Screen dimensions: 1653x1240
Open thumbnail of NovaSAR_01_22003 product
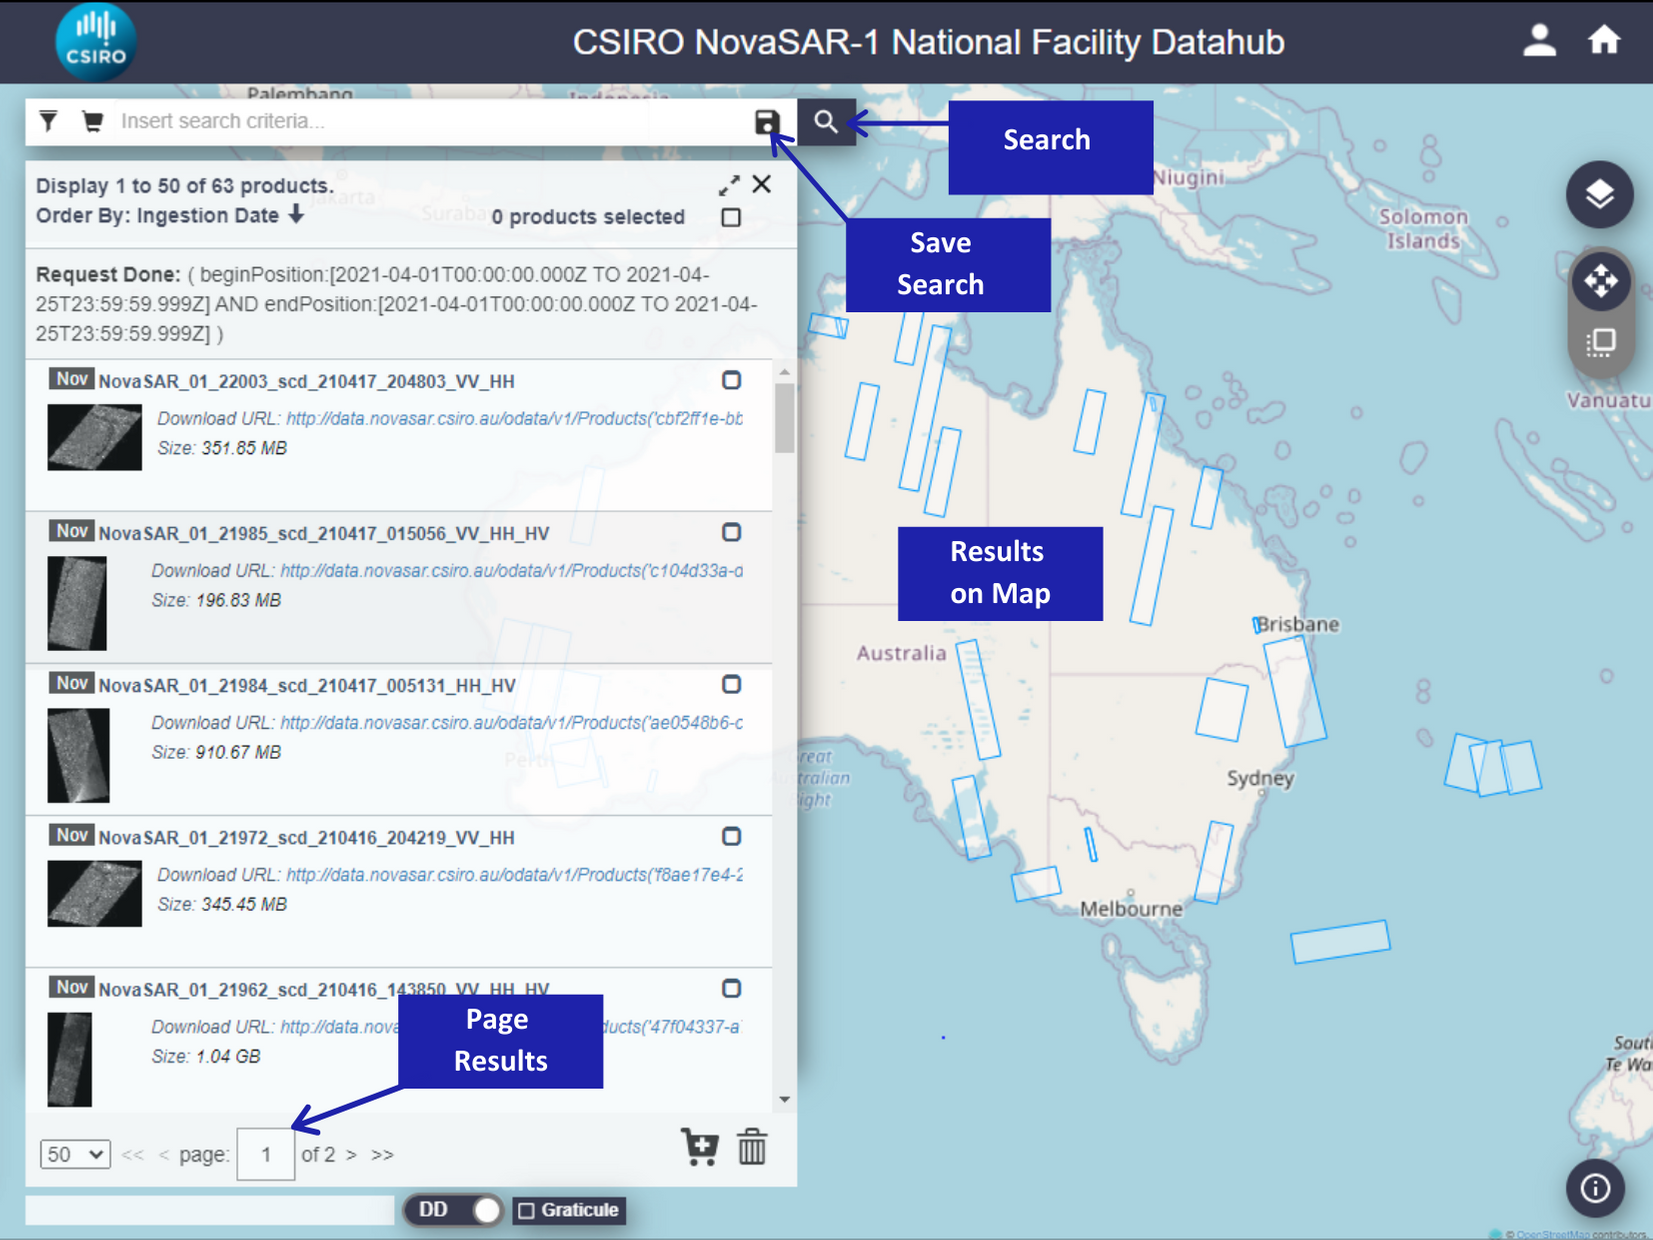[95, 437]
